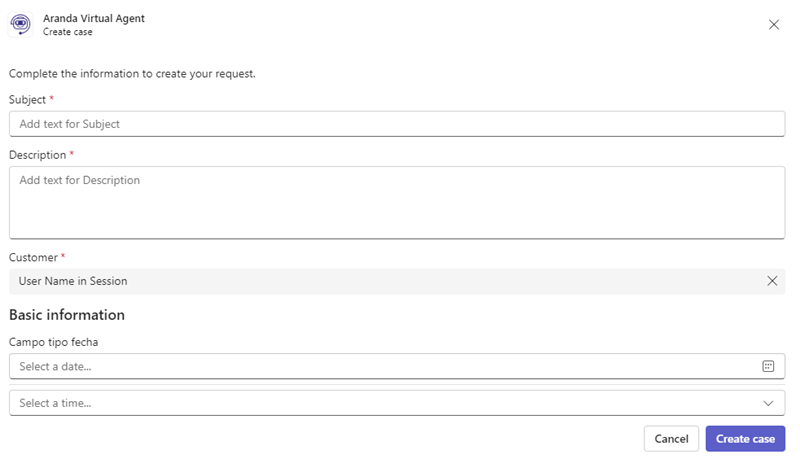Select the date input field
The height and width of the screenshot is (467, 800).
tap(397, 366)
